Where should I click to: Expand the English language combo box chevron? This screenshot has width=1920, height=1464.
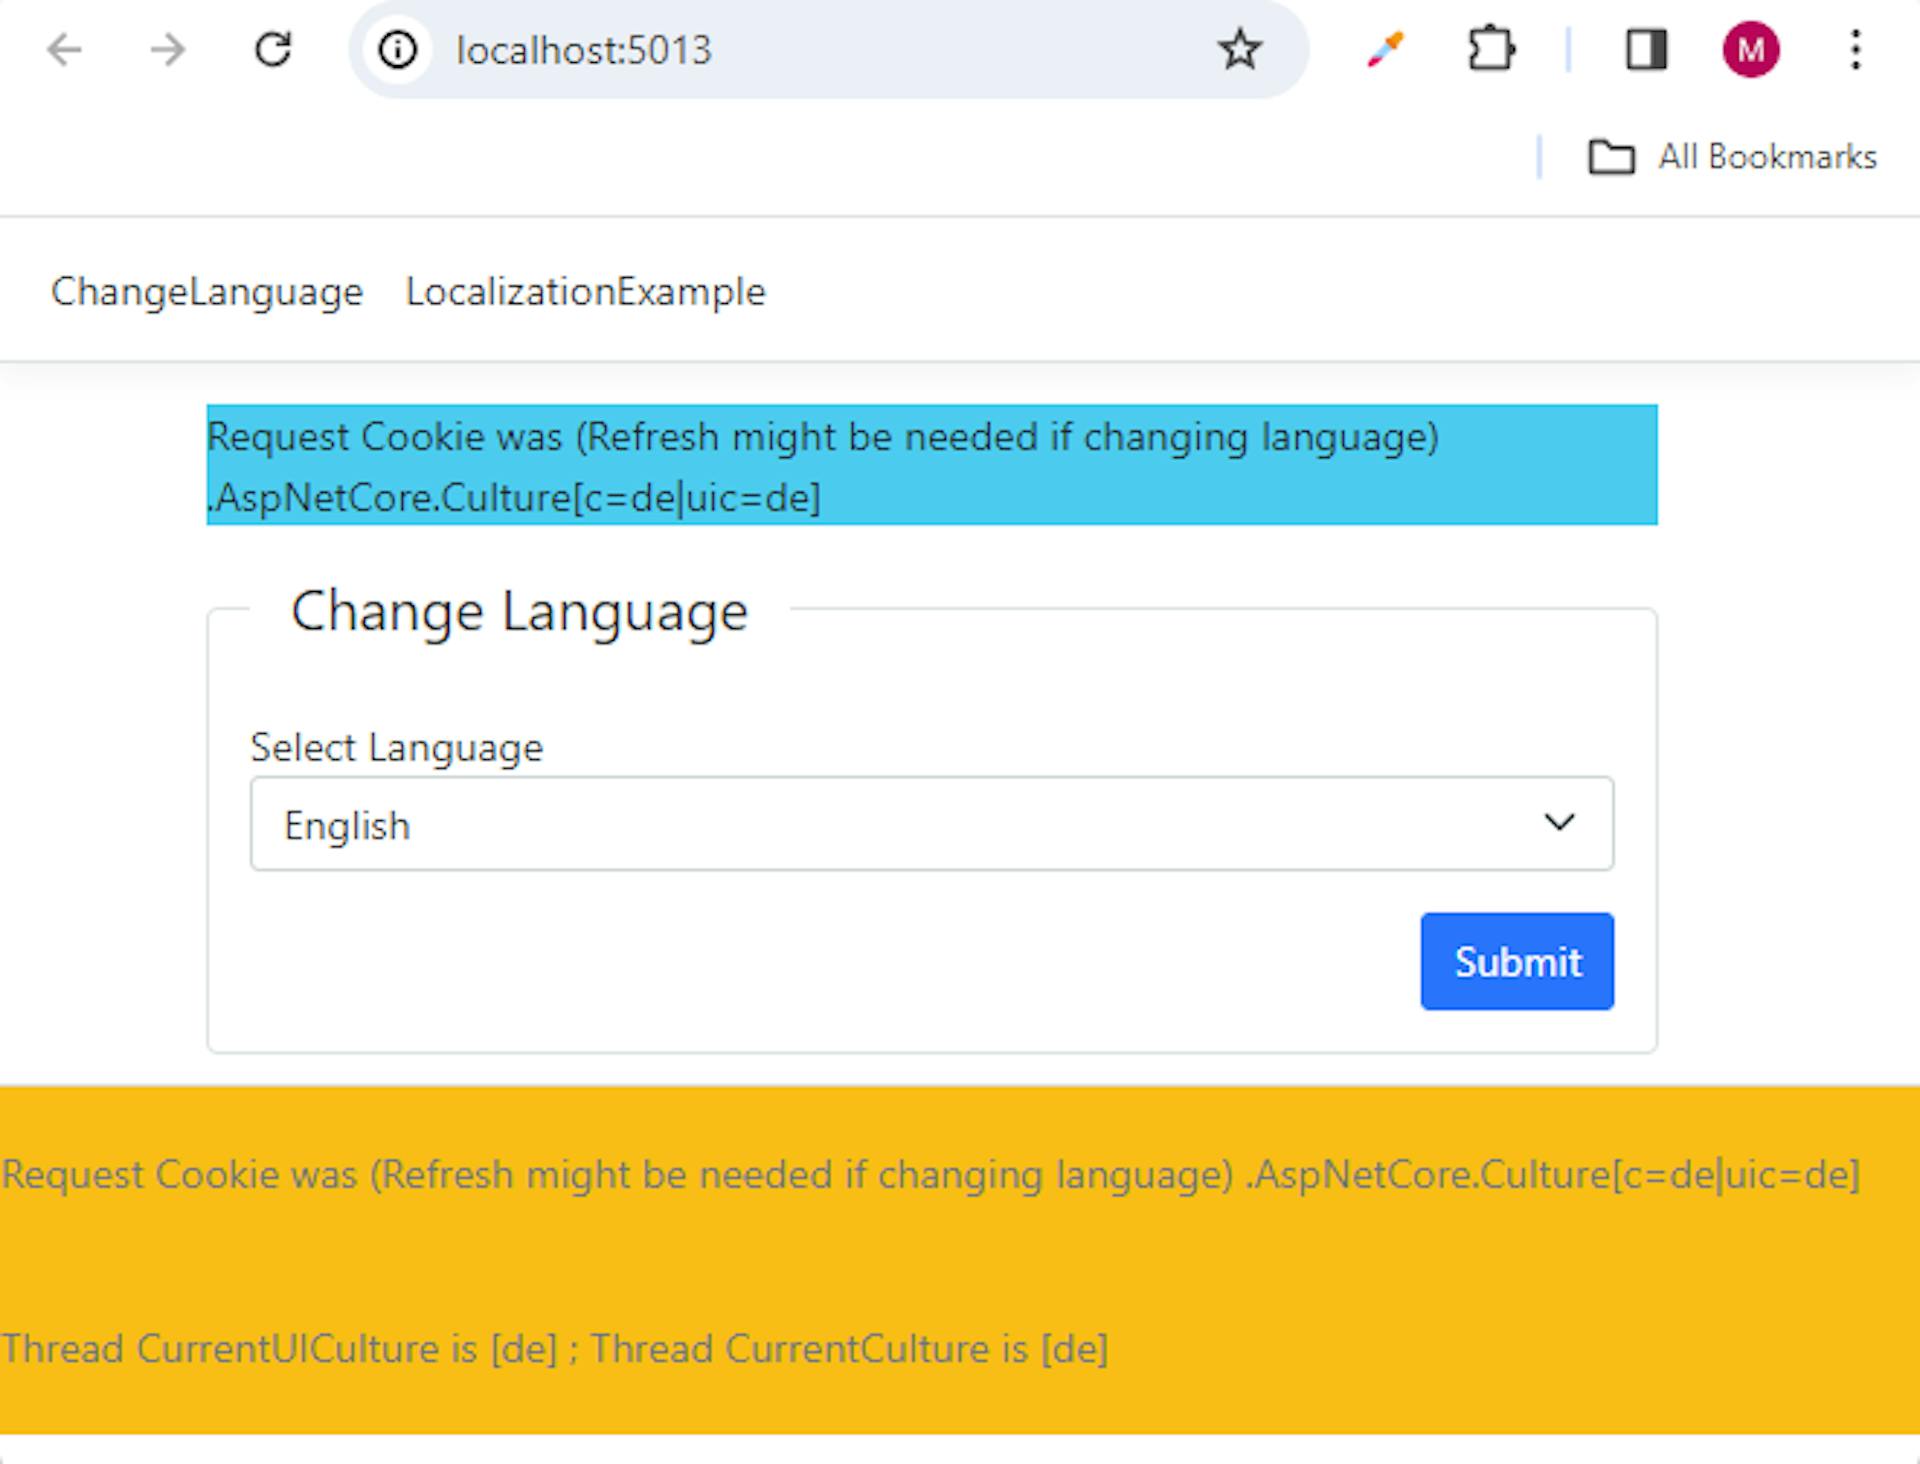click(x=1560, y=823)
